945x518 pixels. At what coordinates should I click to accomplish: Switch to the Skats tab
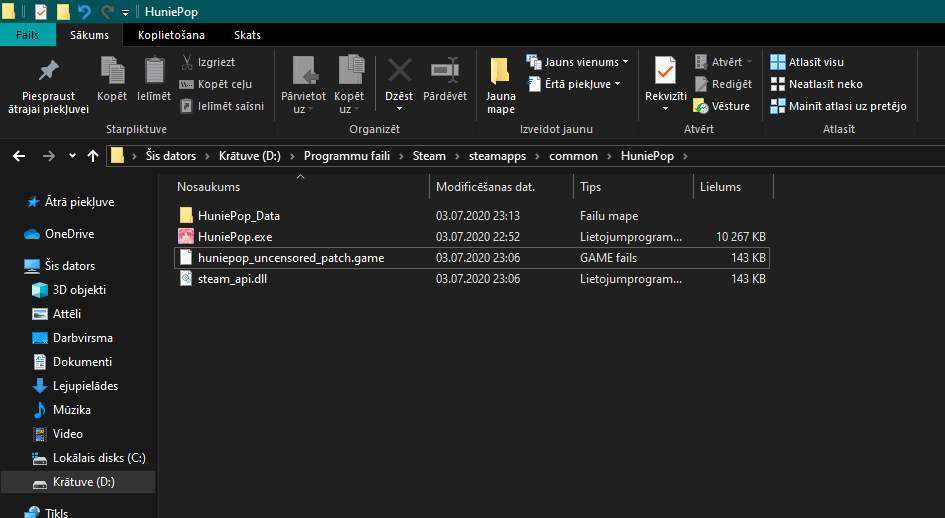coord(247,35)
